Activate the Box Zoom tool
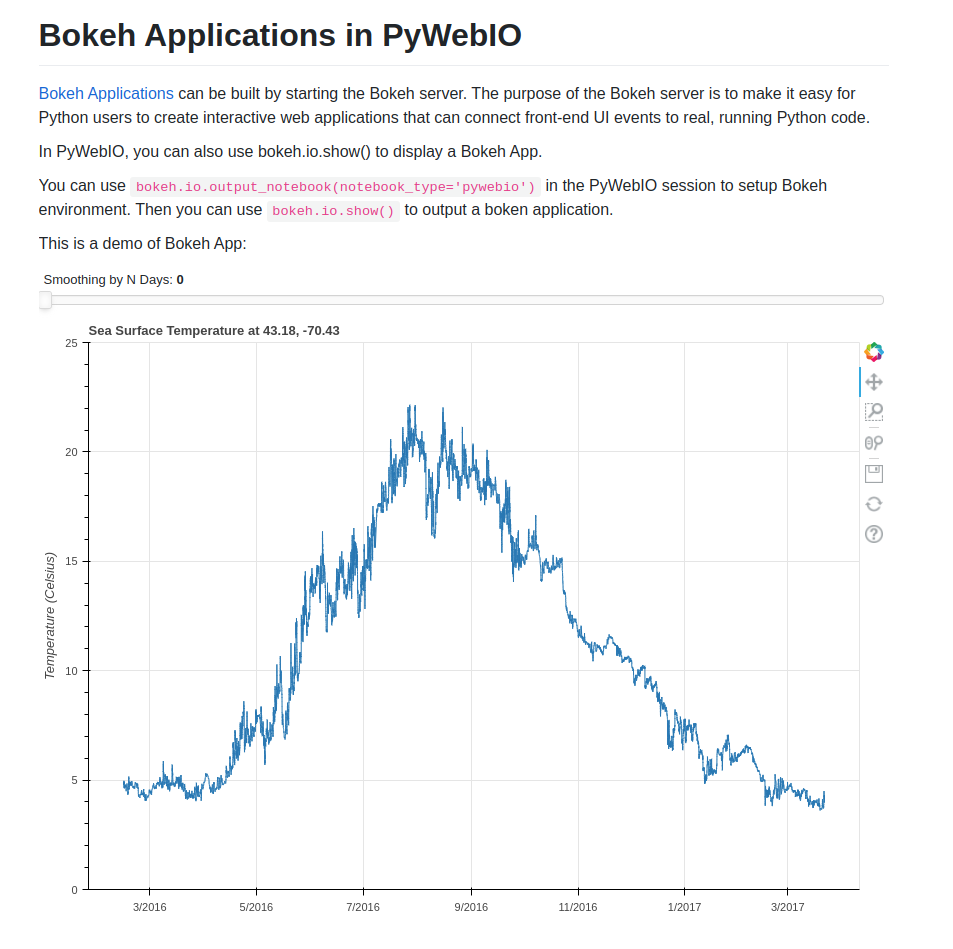The width and height of the screenshot is (953, 949). (873, 412)
